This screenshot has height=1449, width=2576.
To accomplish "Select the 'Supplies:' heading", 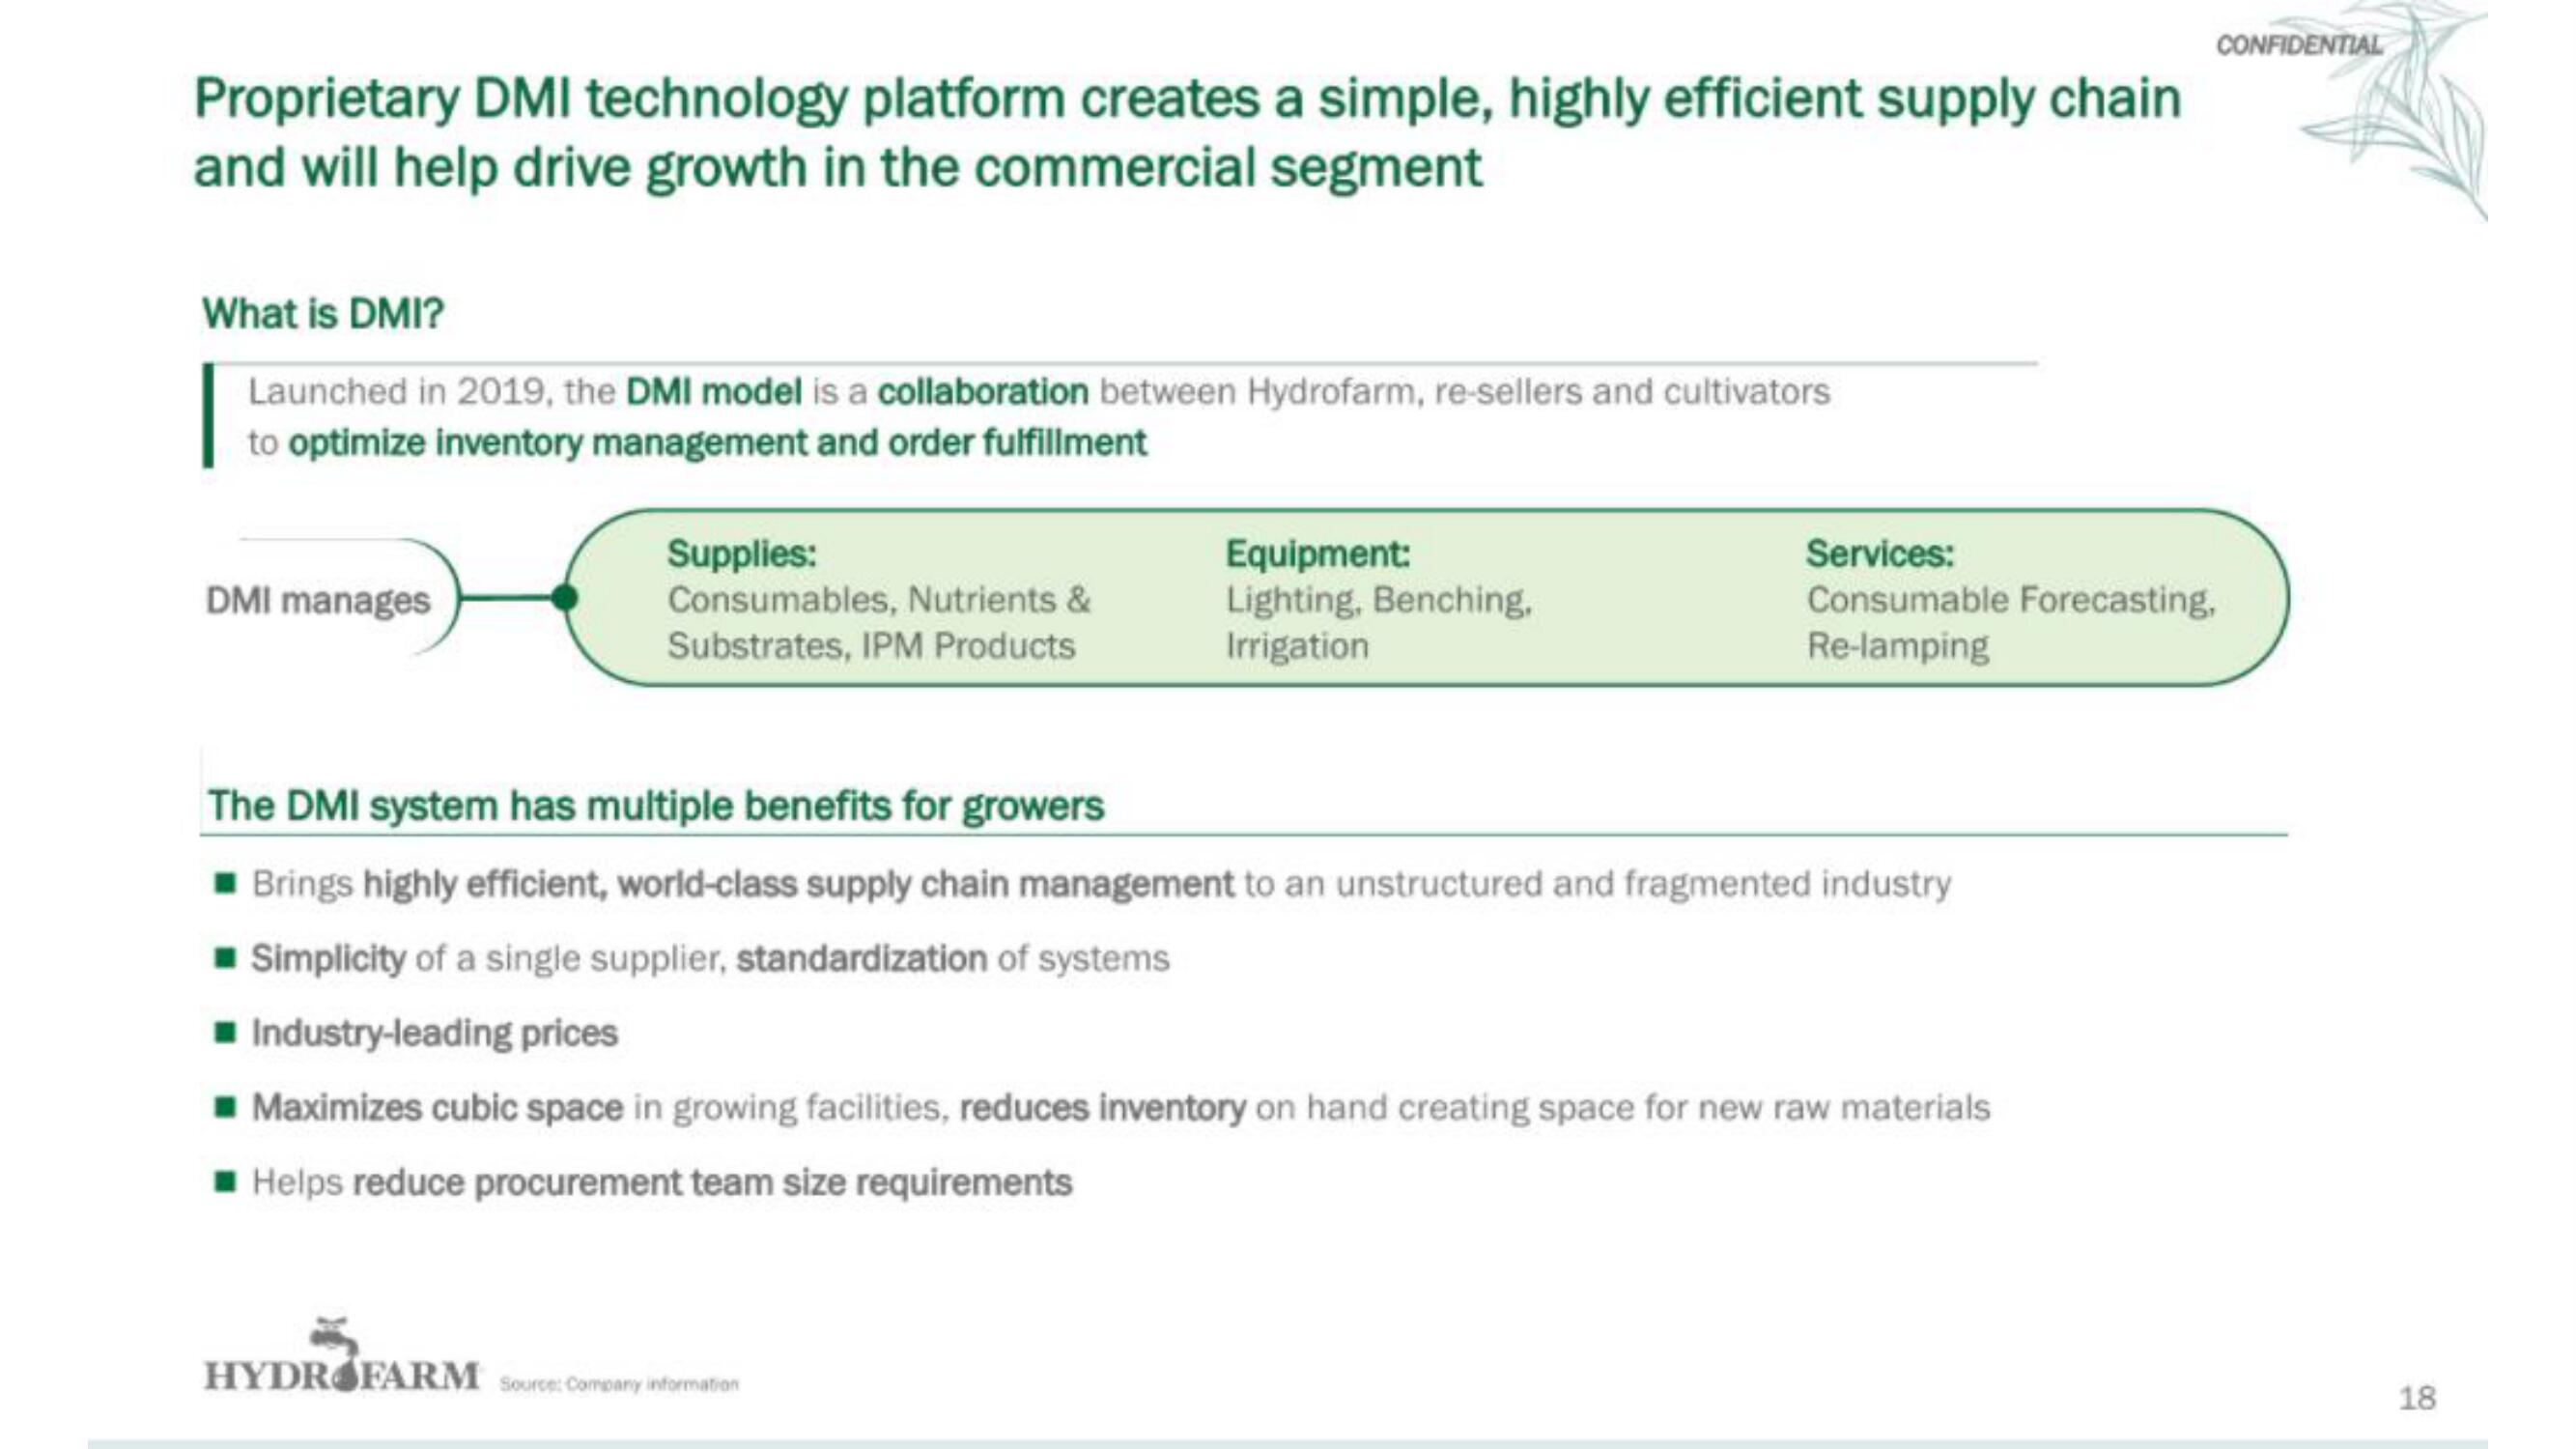I will tap(742, 553).
